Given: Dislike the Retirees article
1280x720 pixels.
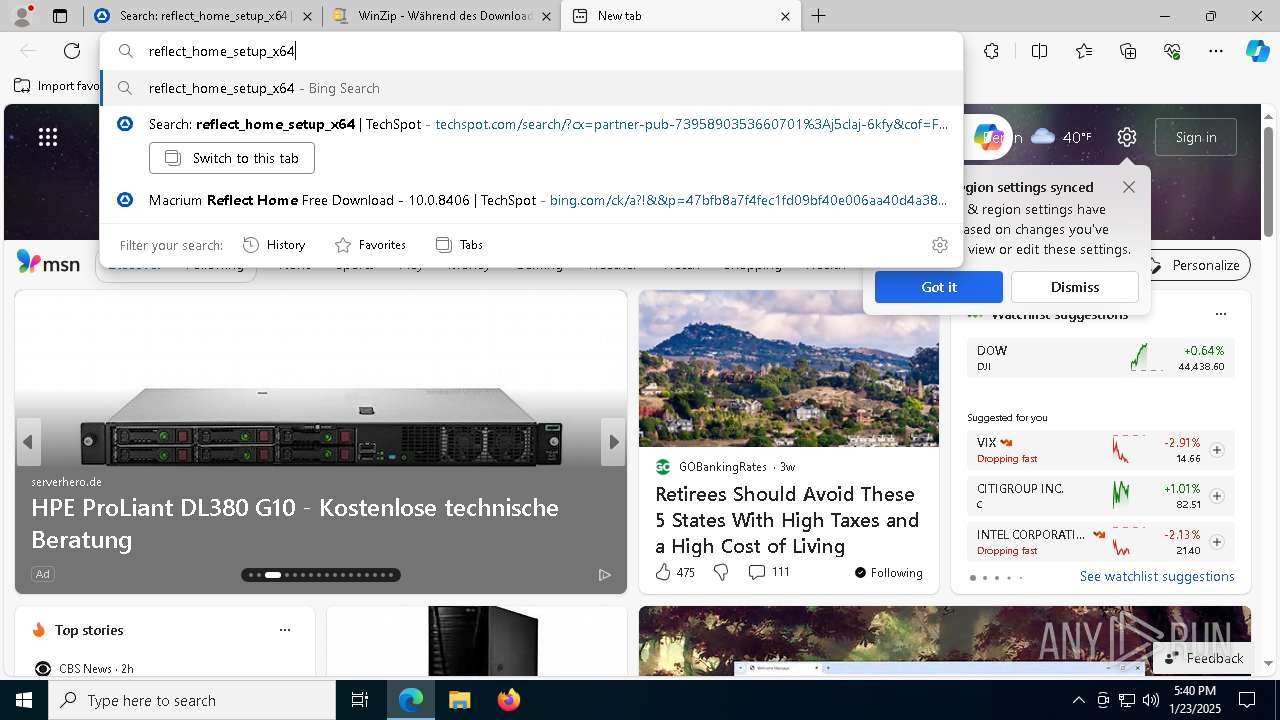Looking at the screenshot, I should 721,572.
